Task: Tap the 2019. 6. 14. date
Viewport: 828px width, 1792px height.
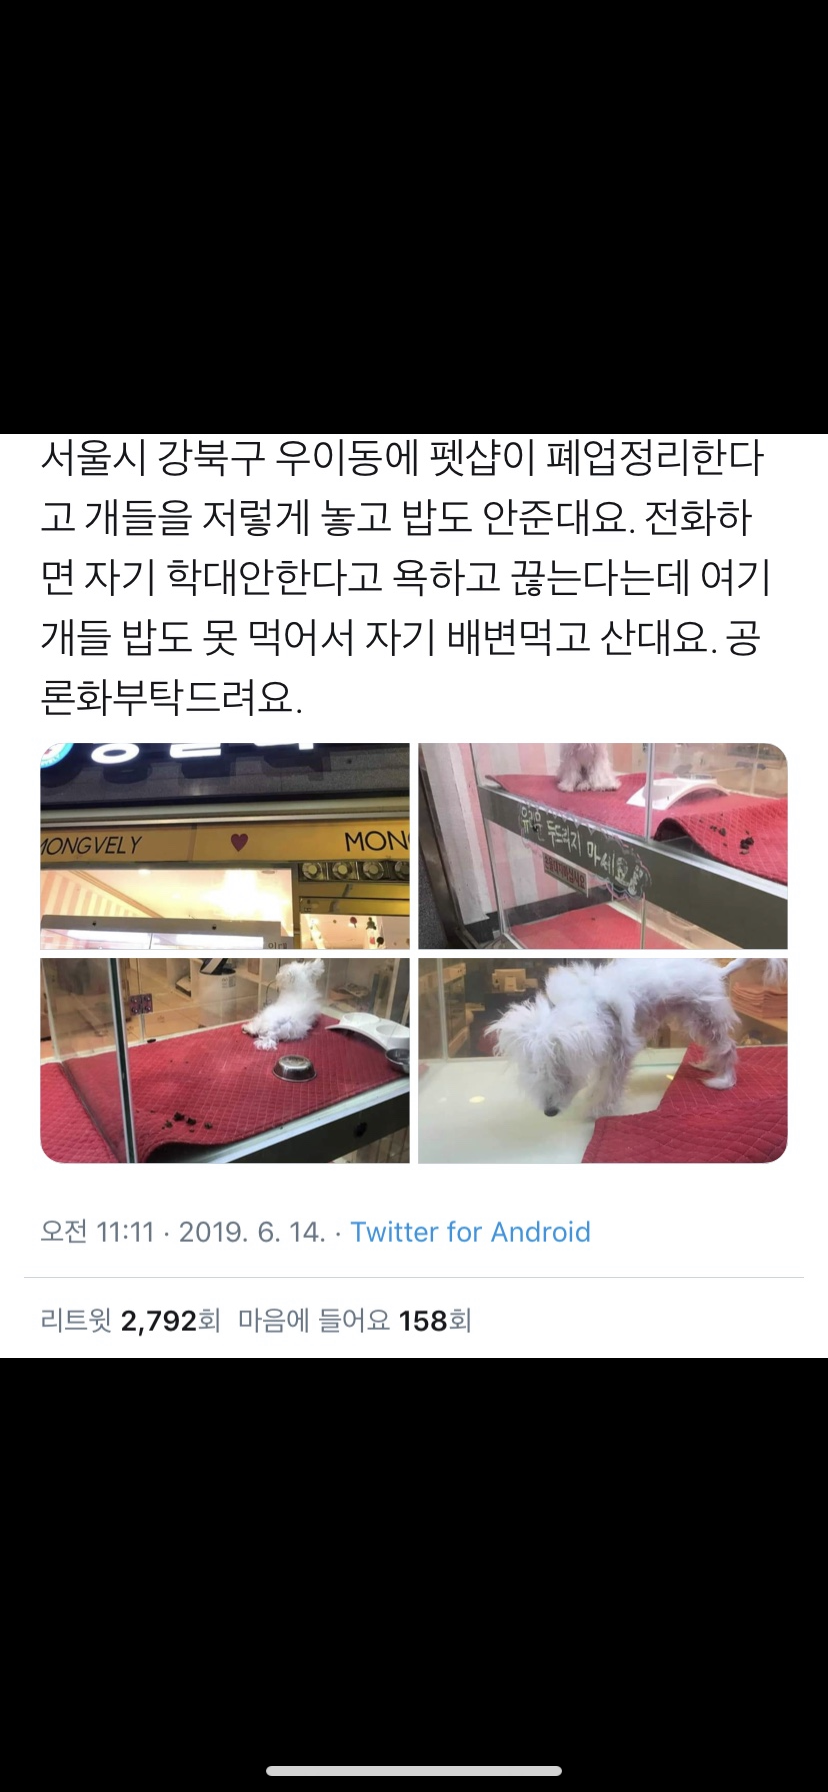Action: click(x=252, y=1231)
